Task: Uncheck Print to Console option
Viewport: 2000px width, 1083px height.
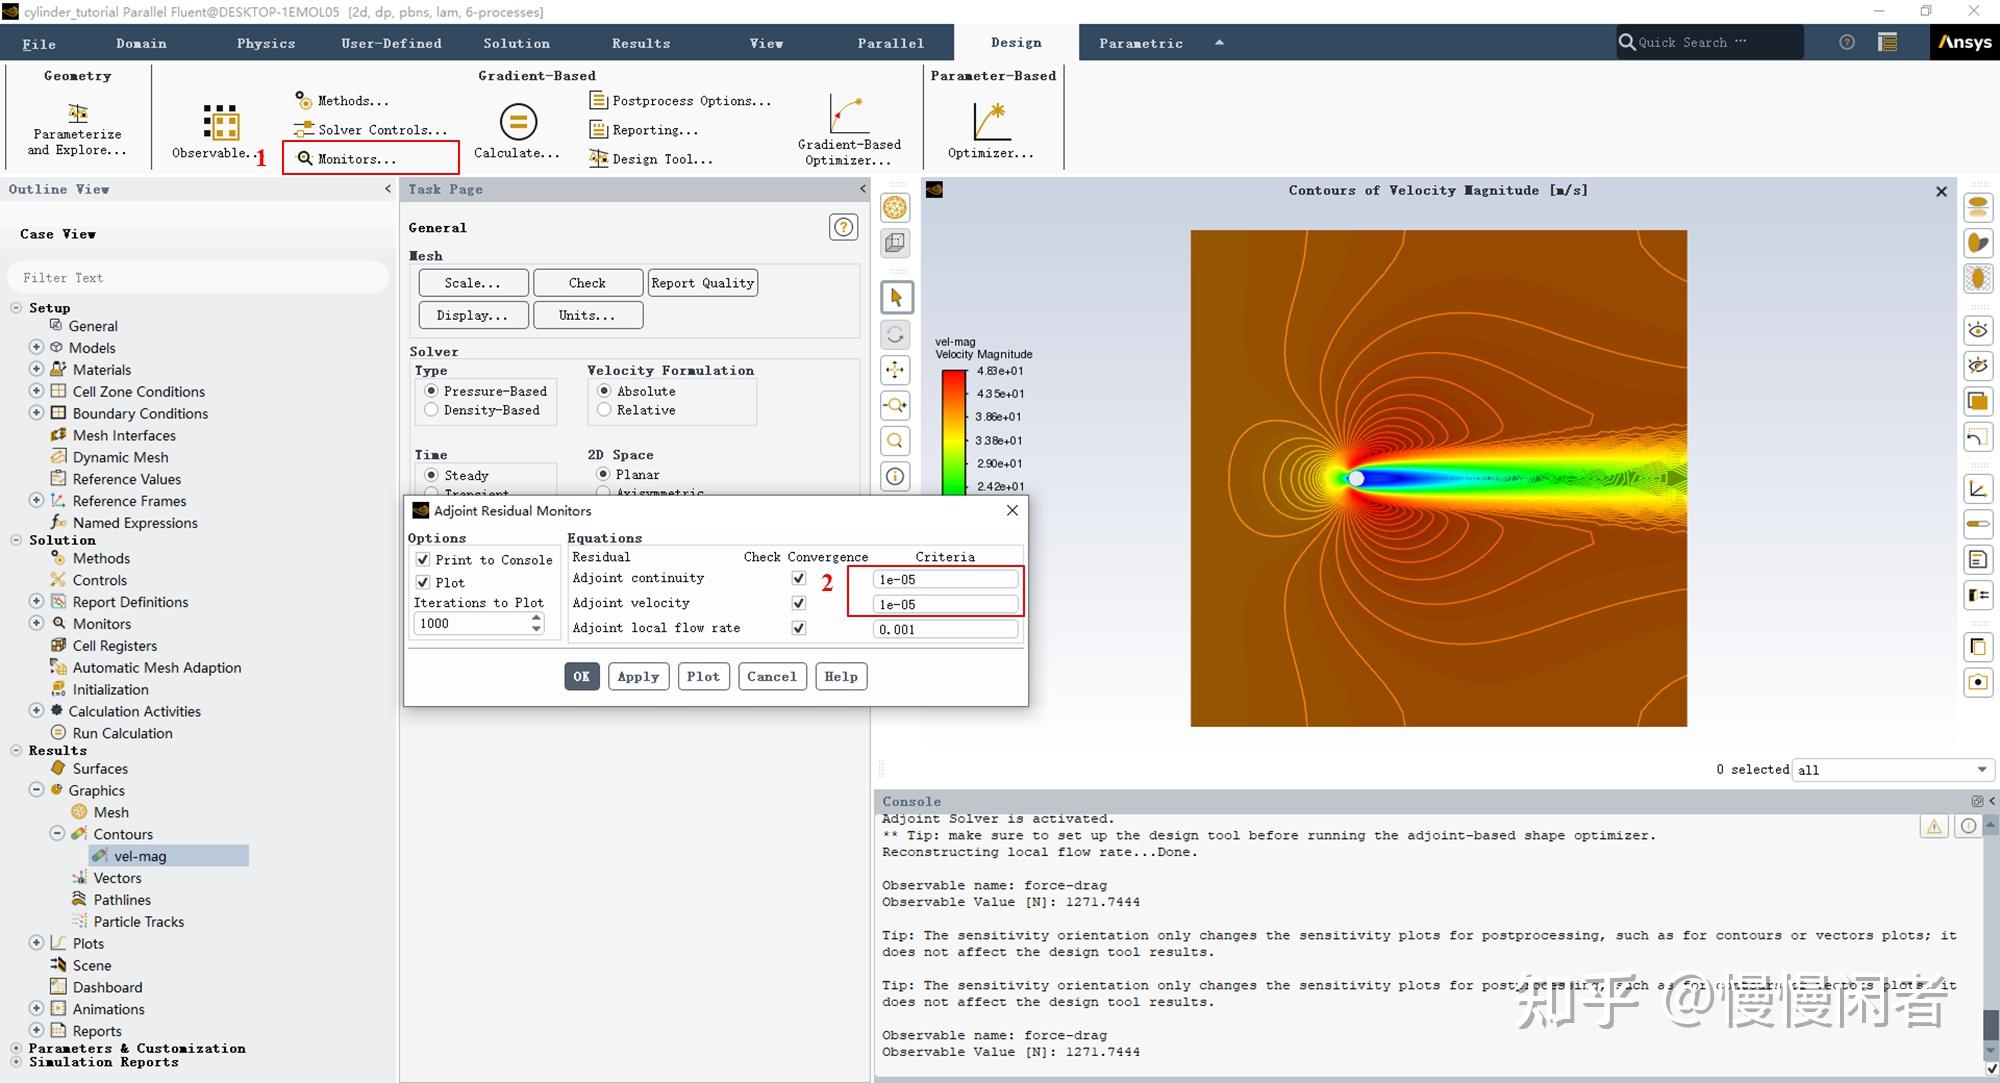Action: 423,560
